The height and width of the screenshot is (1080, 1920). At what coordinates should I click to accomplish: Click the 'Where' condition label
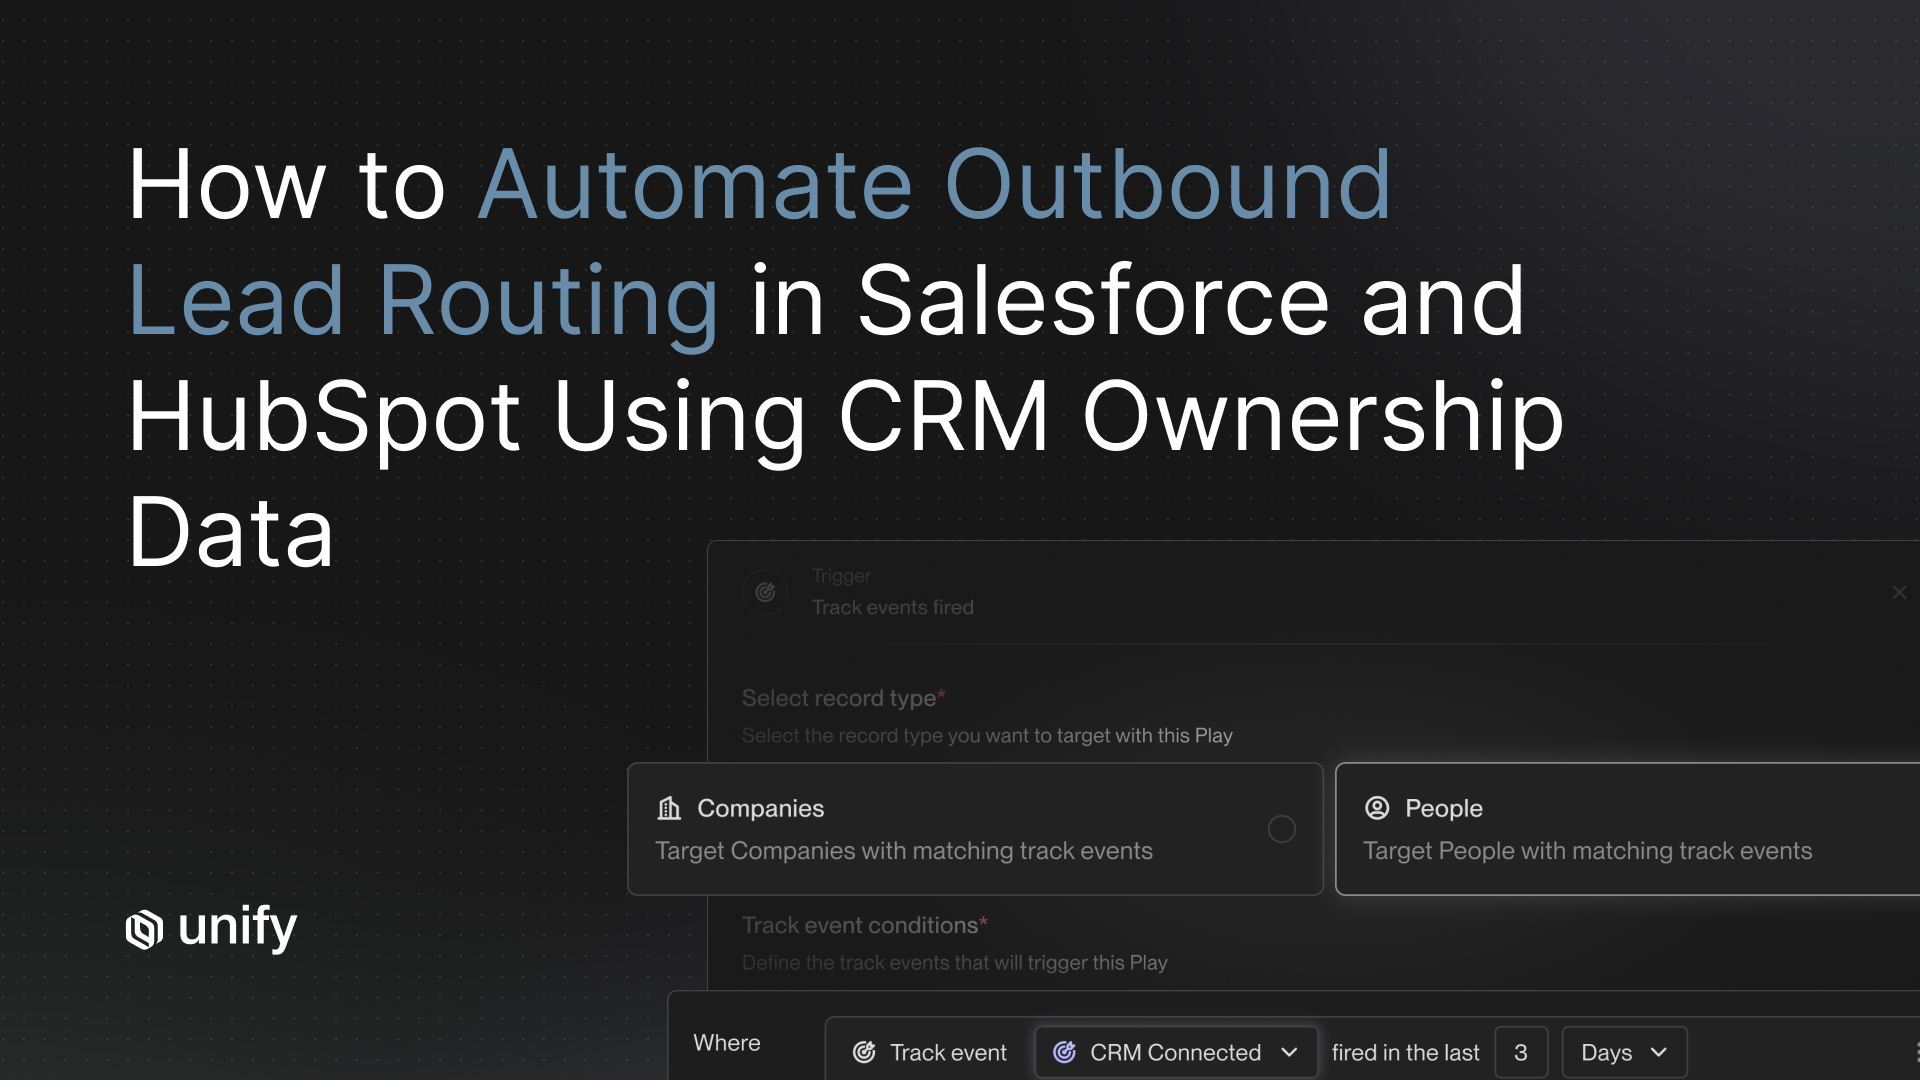727,1043
